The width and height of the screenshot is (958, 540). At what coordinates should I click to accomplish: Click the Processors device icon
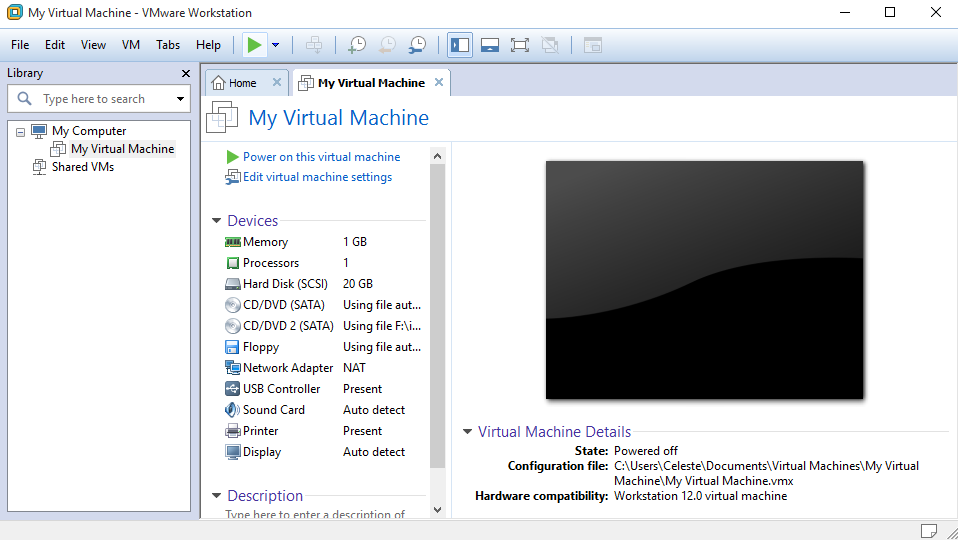tap(233, 263)
